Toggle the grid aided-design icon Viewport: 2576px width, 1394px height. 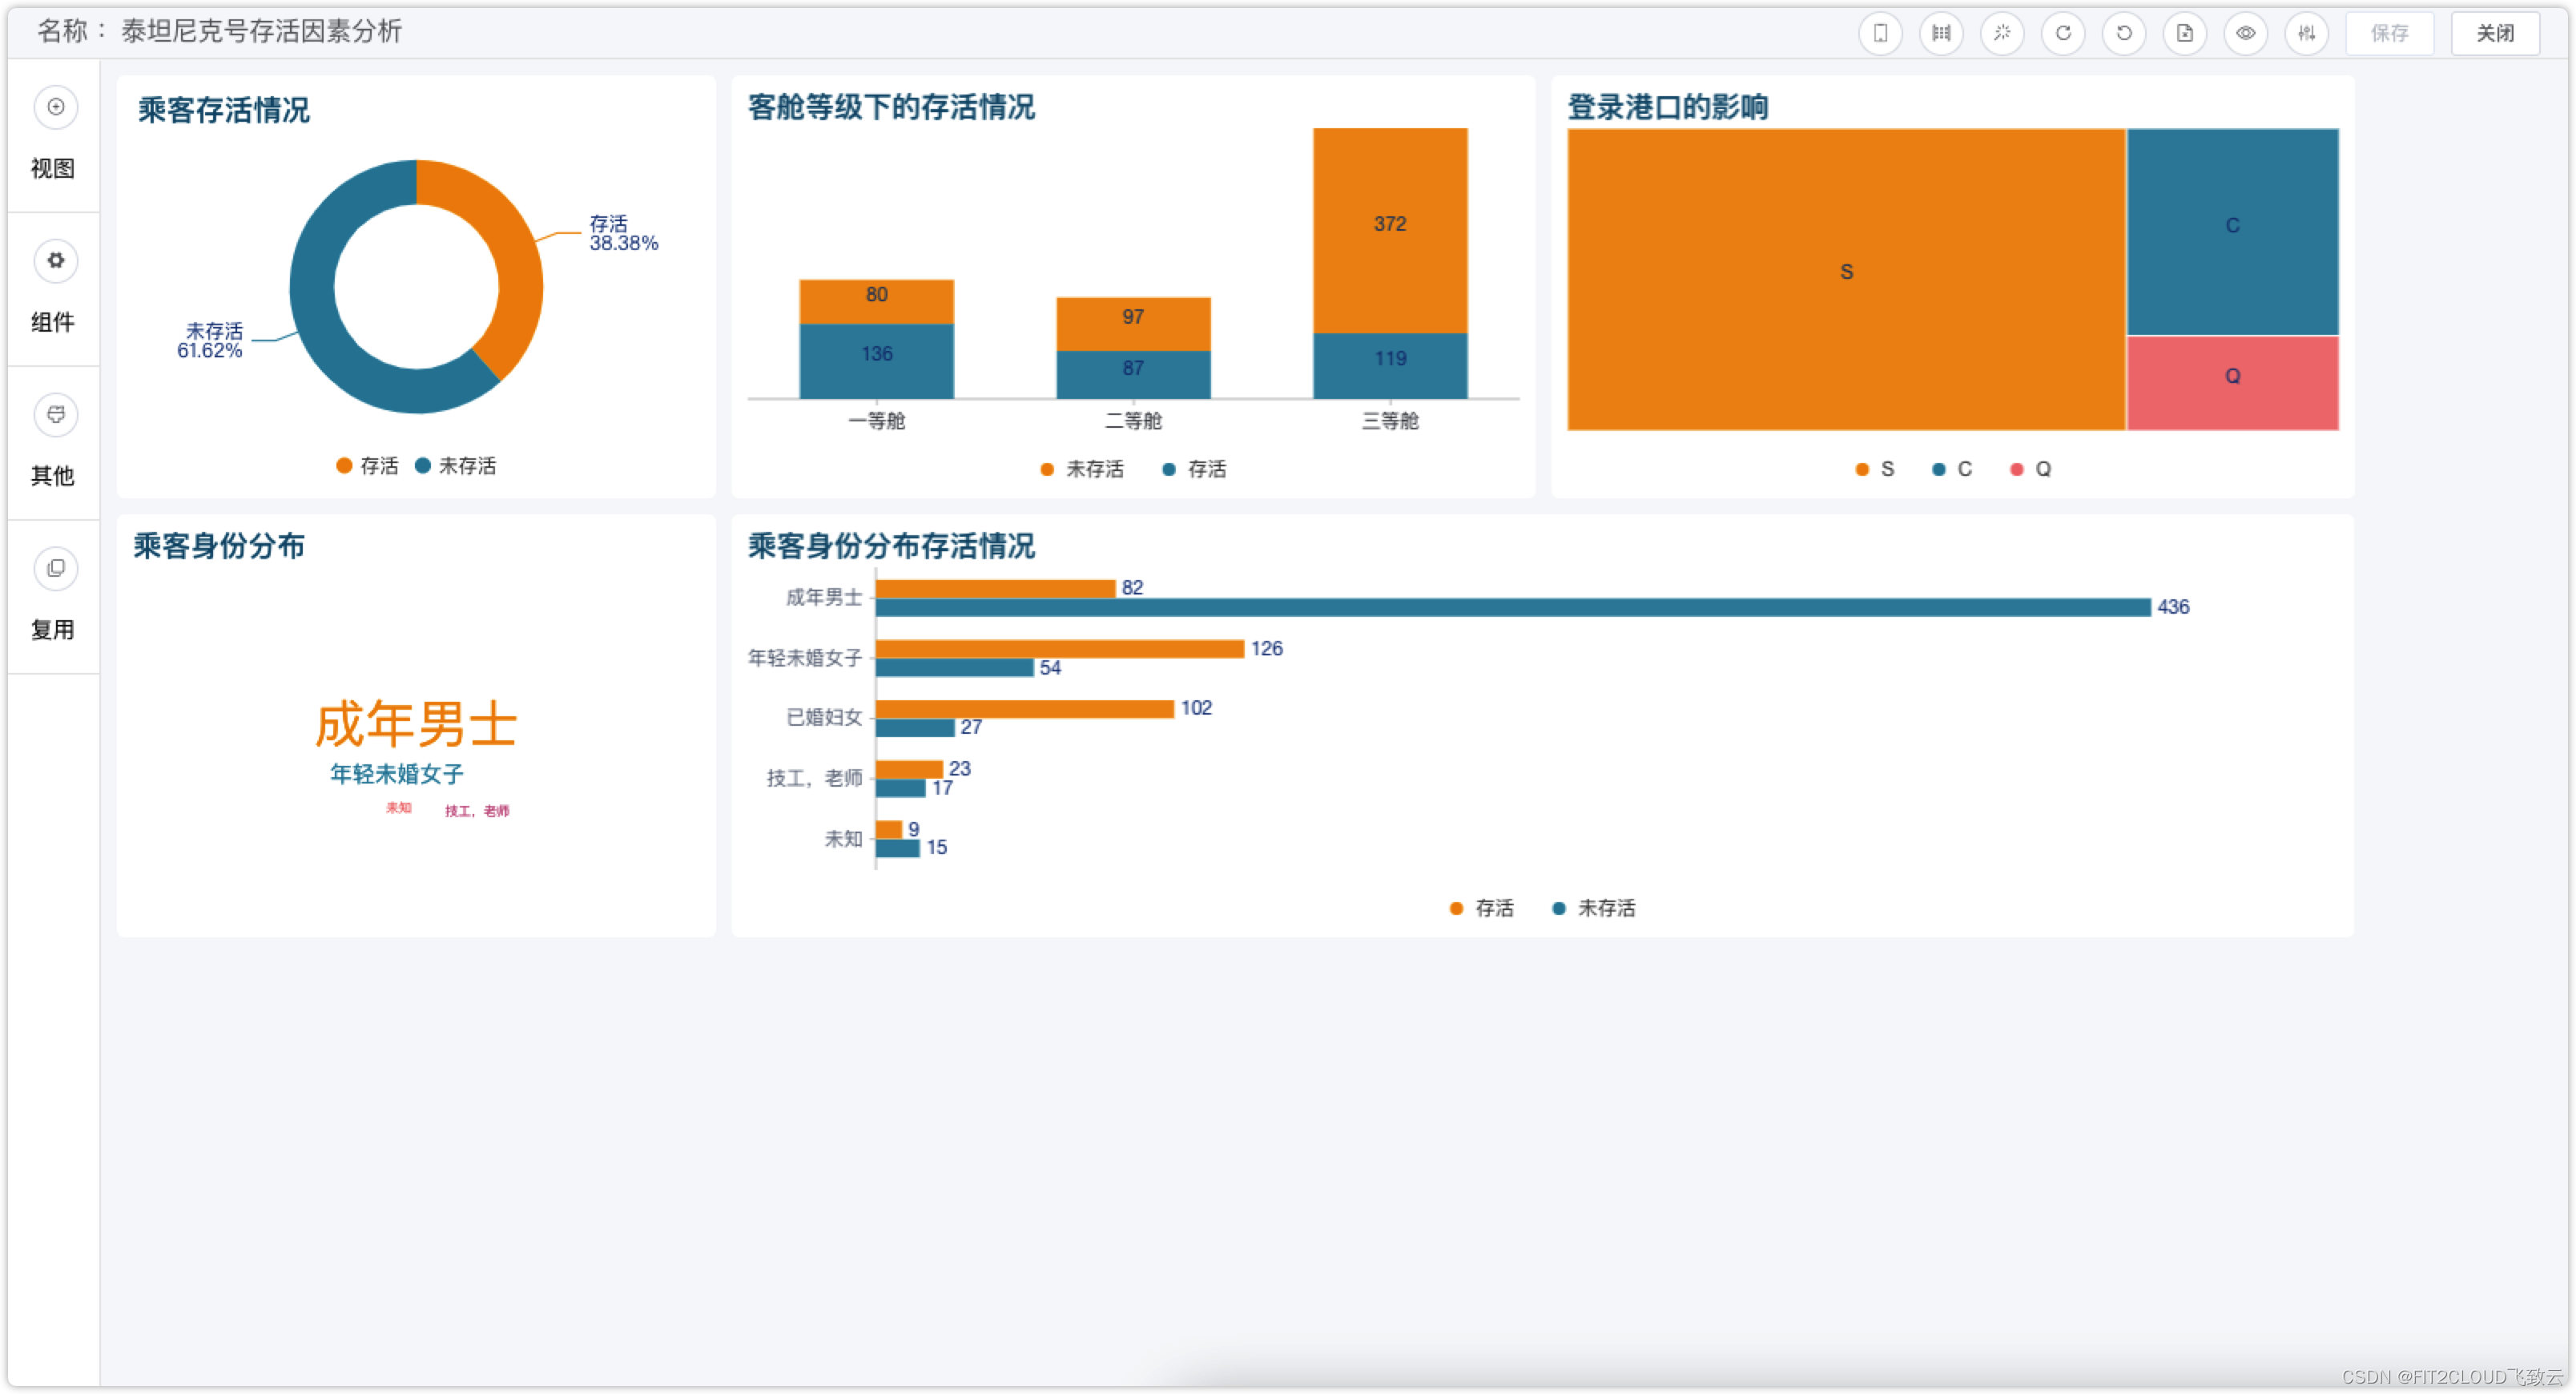tap(1941, 33)
